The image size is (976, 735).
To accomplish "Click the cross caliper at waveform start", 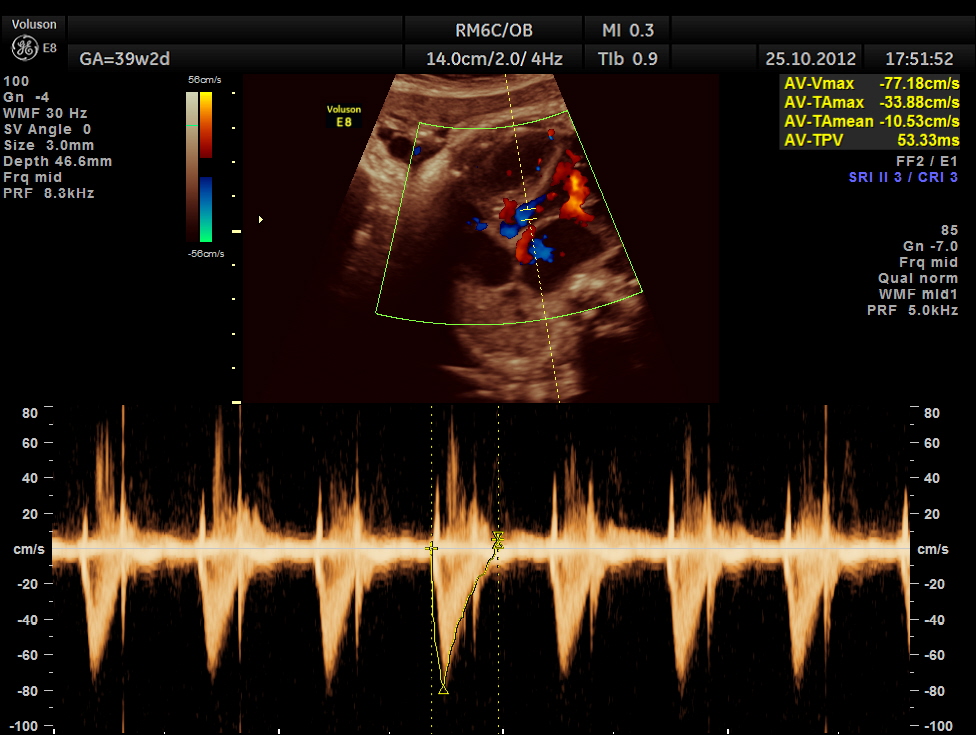I will click(431, 548).
